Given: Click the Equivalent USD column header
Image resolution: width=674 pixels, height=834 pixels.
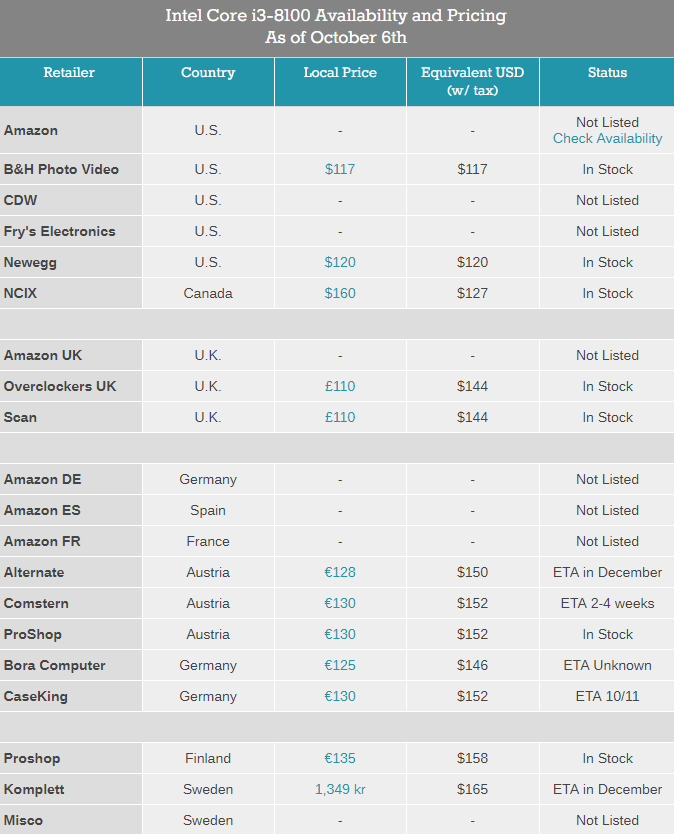Looking at the screenshot, I should pyautogui.click(x=472, y=81).
